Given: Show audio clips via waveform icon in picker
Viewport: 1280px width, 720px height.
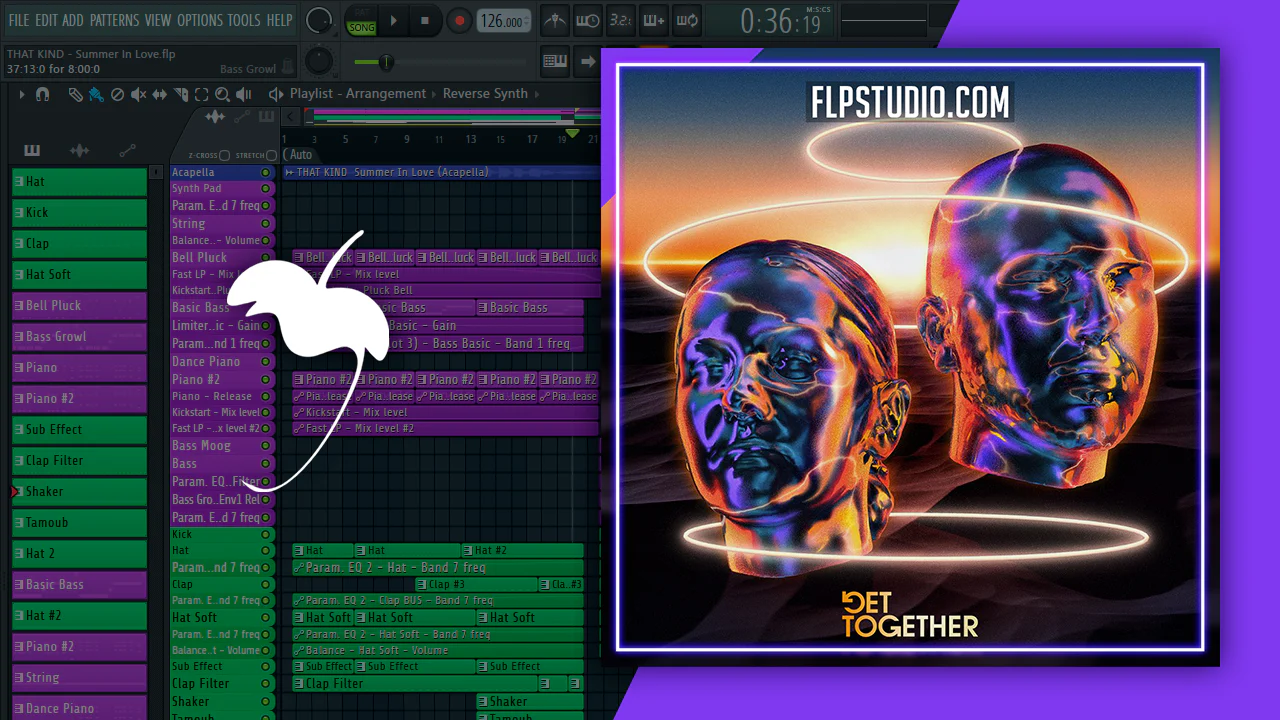Looking at the screenshot, I should (79, 151).
